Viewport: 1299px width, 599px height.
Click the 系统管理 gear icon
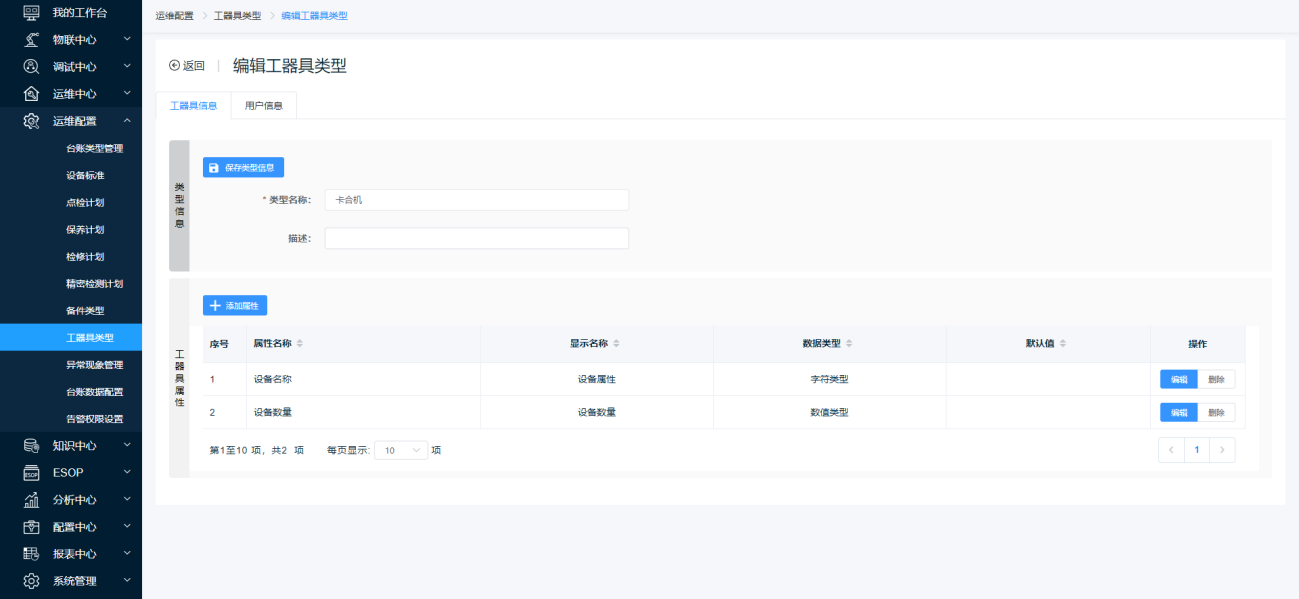(31, 580)
